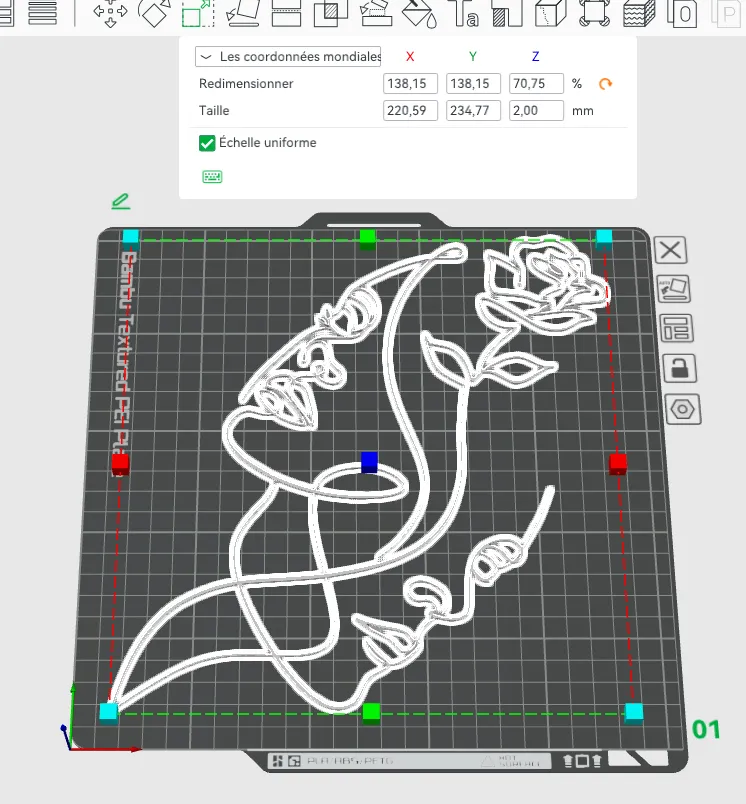Viewport: 746px width, 804px height.
Task: Remove all objects using plate X icon
Action: (671, 250)
